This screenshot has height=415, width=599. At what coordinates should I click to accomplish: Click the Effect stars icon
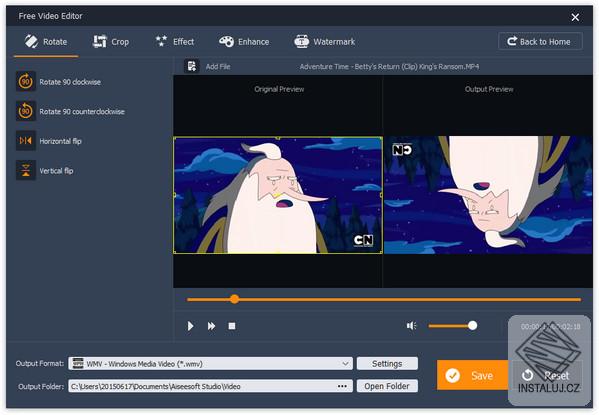[161, 41]
